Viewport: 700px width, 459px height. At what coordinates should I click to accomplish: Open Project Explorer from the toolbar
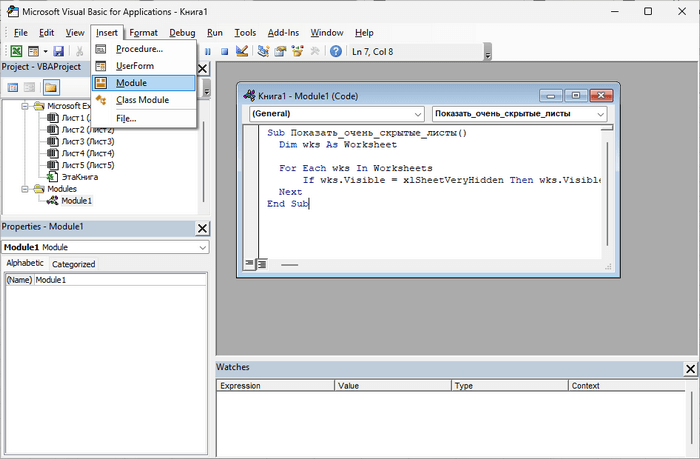coord(264,51)
